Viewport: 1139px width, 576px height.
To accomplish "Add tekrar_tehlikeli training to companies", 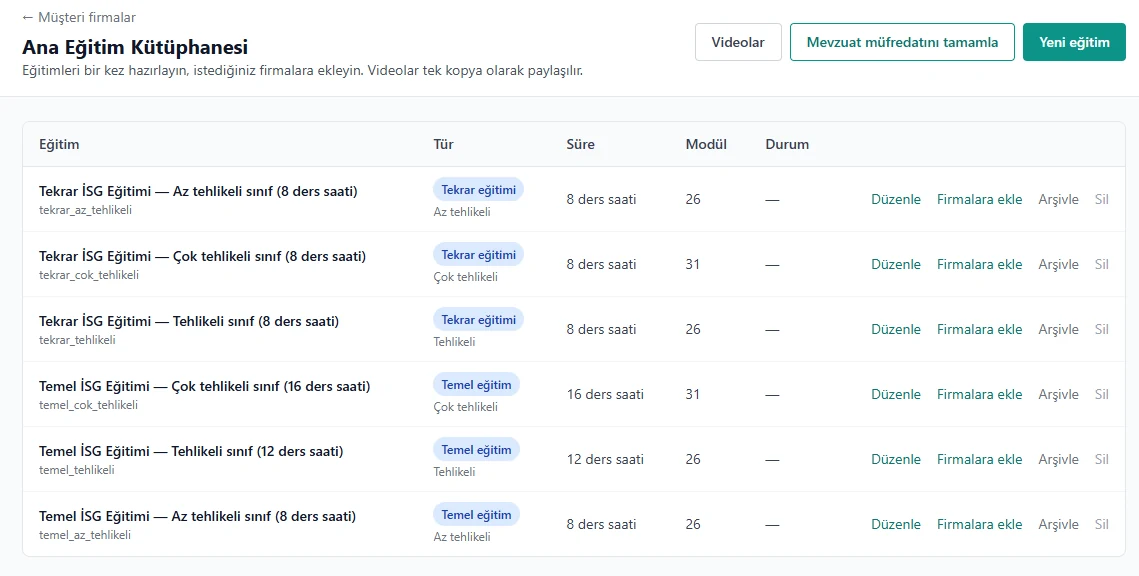I will (979, 329).
